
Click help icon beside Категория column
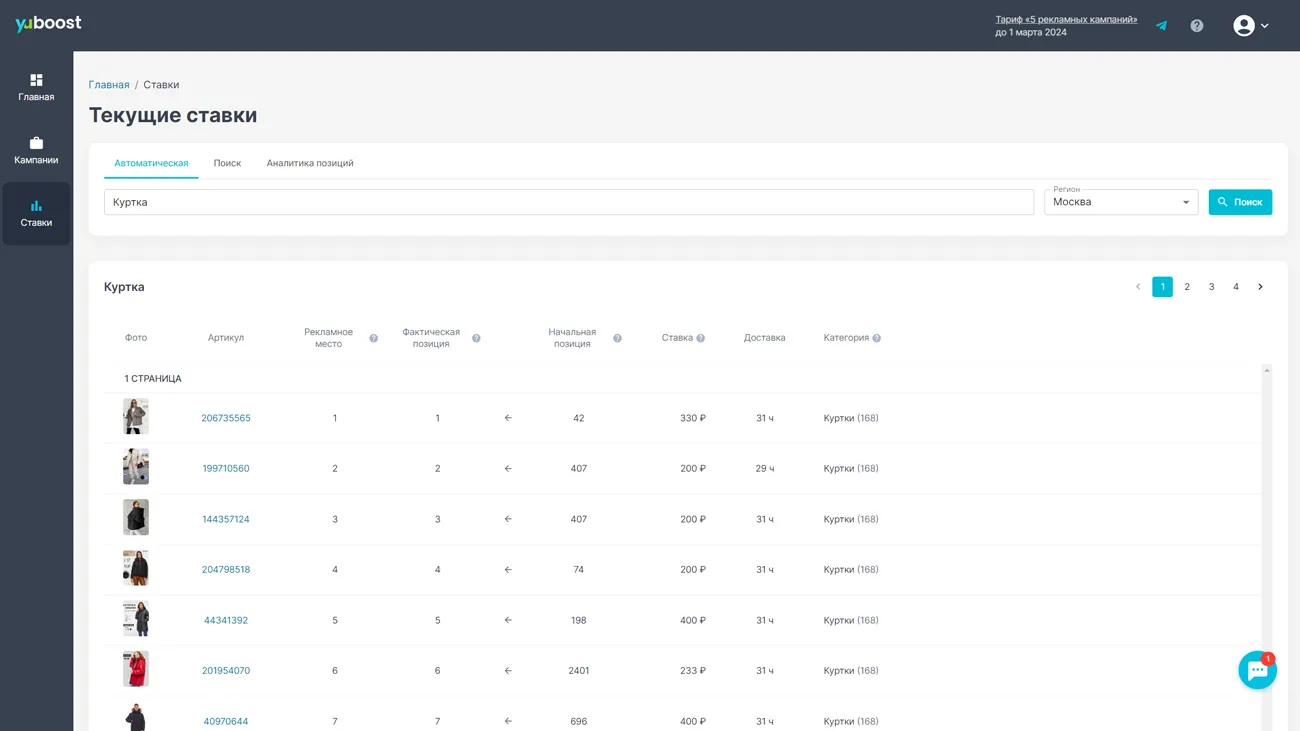click(876, 338)
